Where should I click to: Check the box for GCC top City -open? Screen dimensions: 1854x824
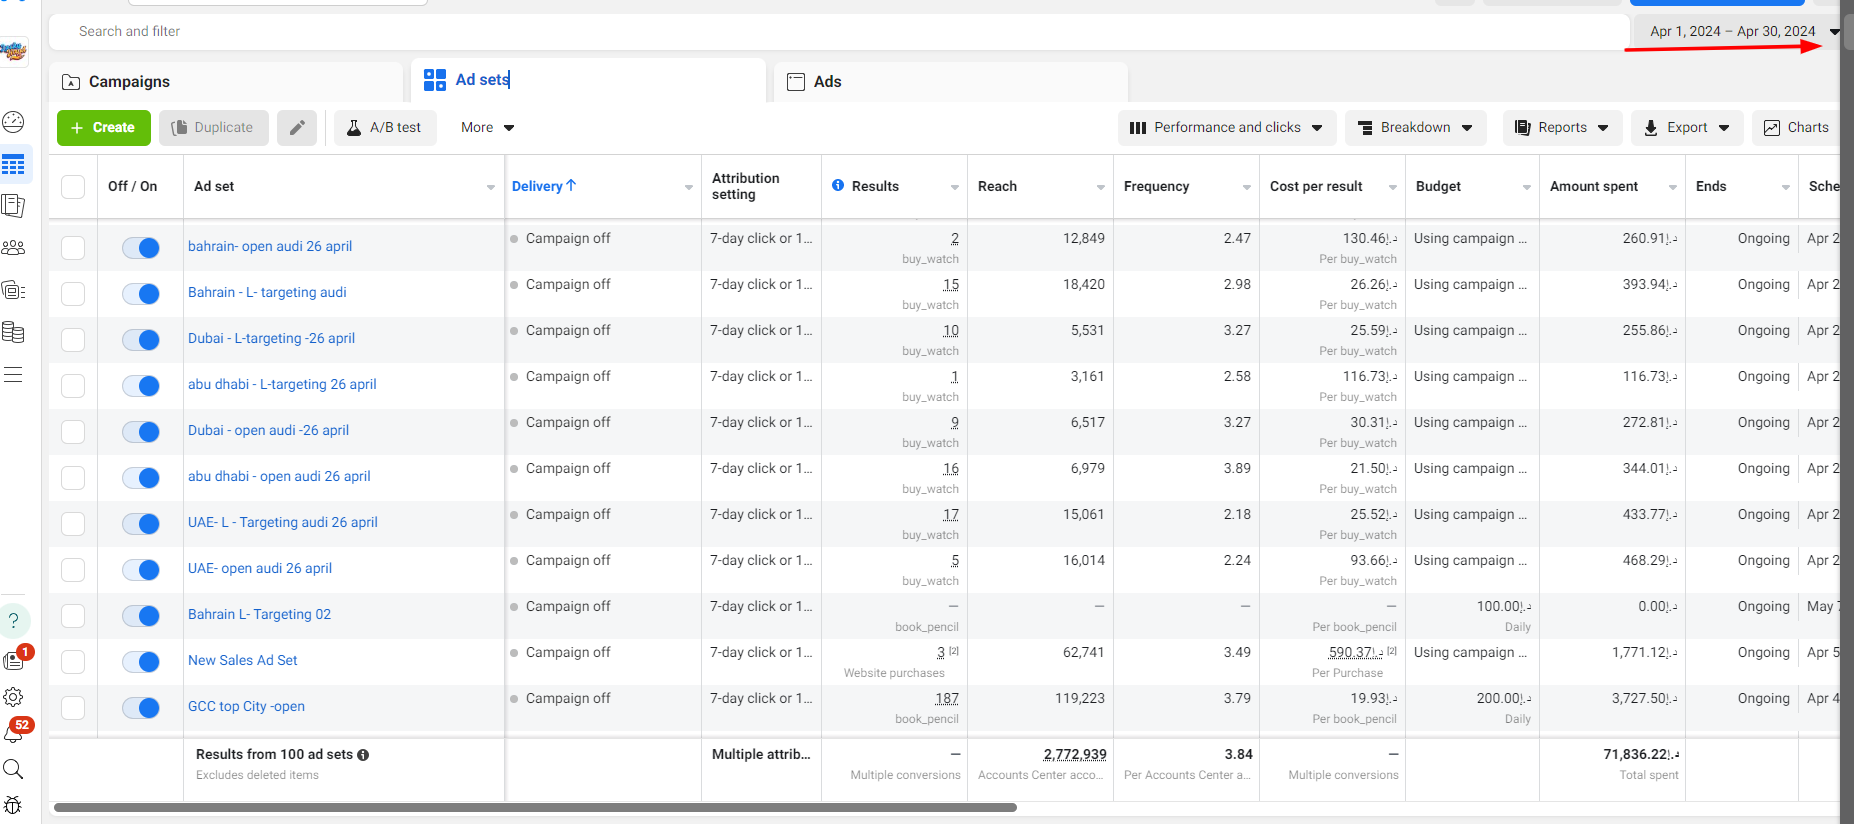(73, 708)
